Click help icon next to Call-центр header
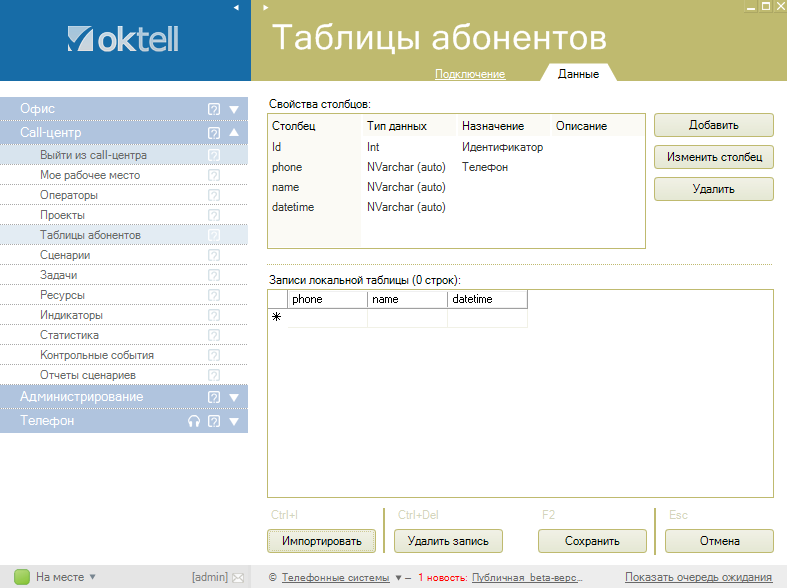This screenshot has height=588, width=787. point(213,133)
